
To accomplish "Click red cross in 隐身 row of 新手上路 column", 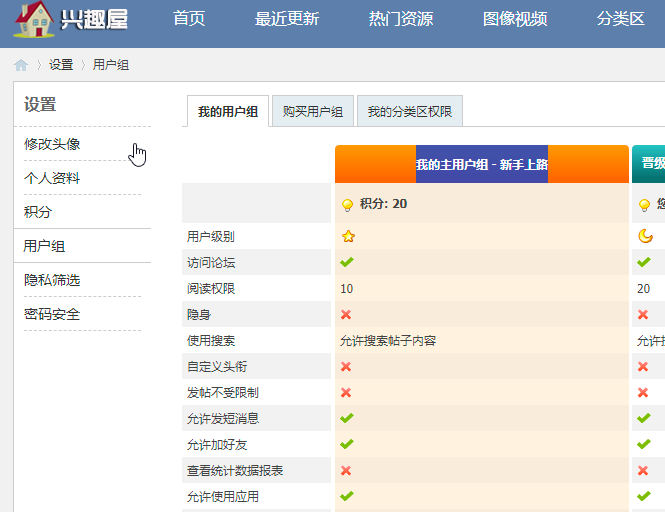I will (x=346, y=314).
